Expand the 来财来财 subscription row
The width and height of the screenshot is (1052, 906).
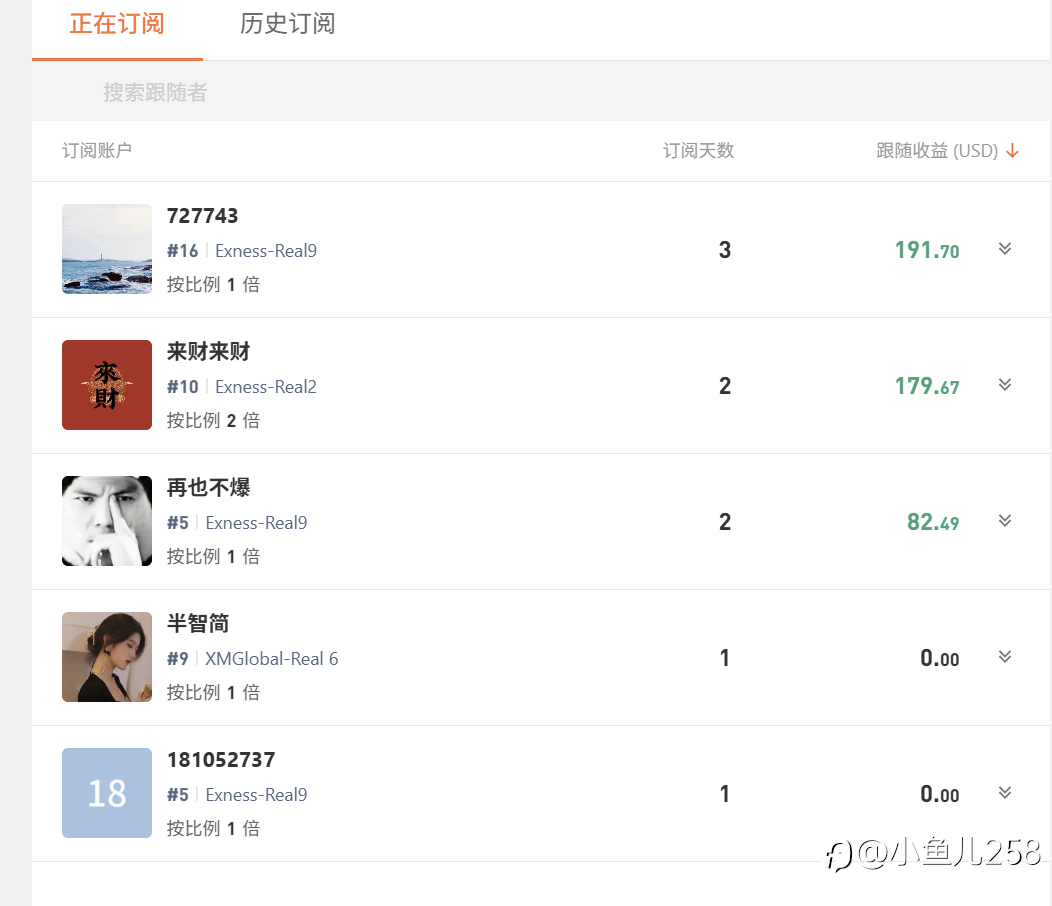pyautogui.click(x=1005, y=385)
